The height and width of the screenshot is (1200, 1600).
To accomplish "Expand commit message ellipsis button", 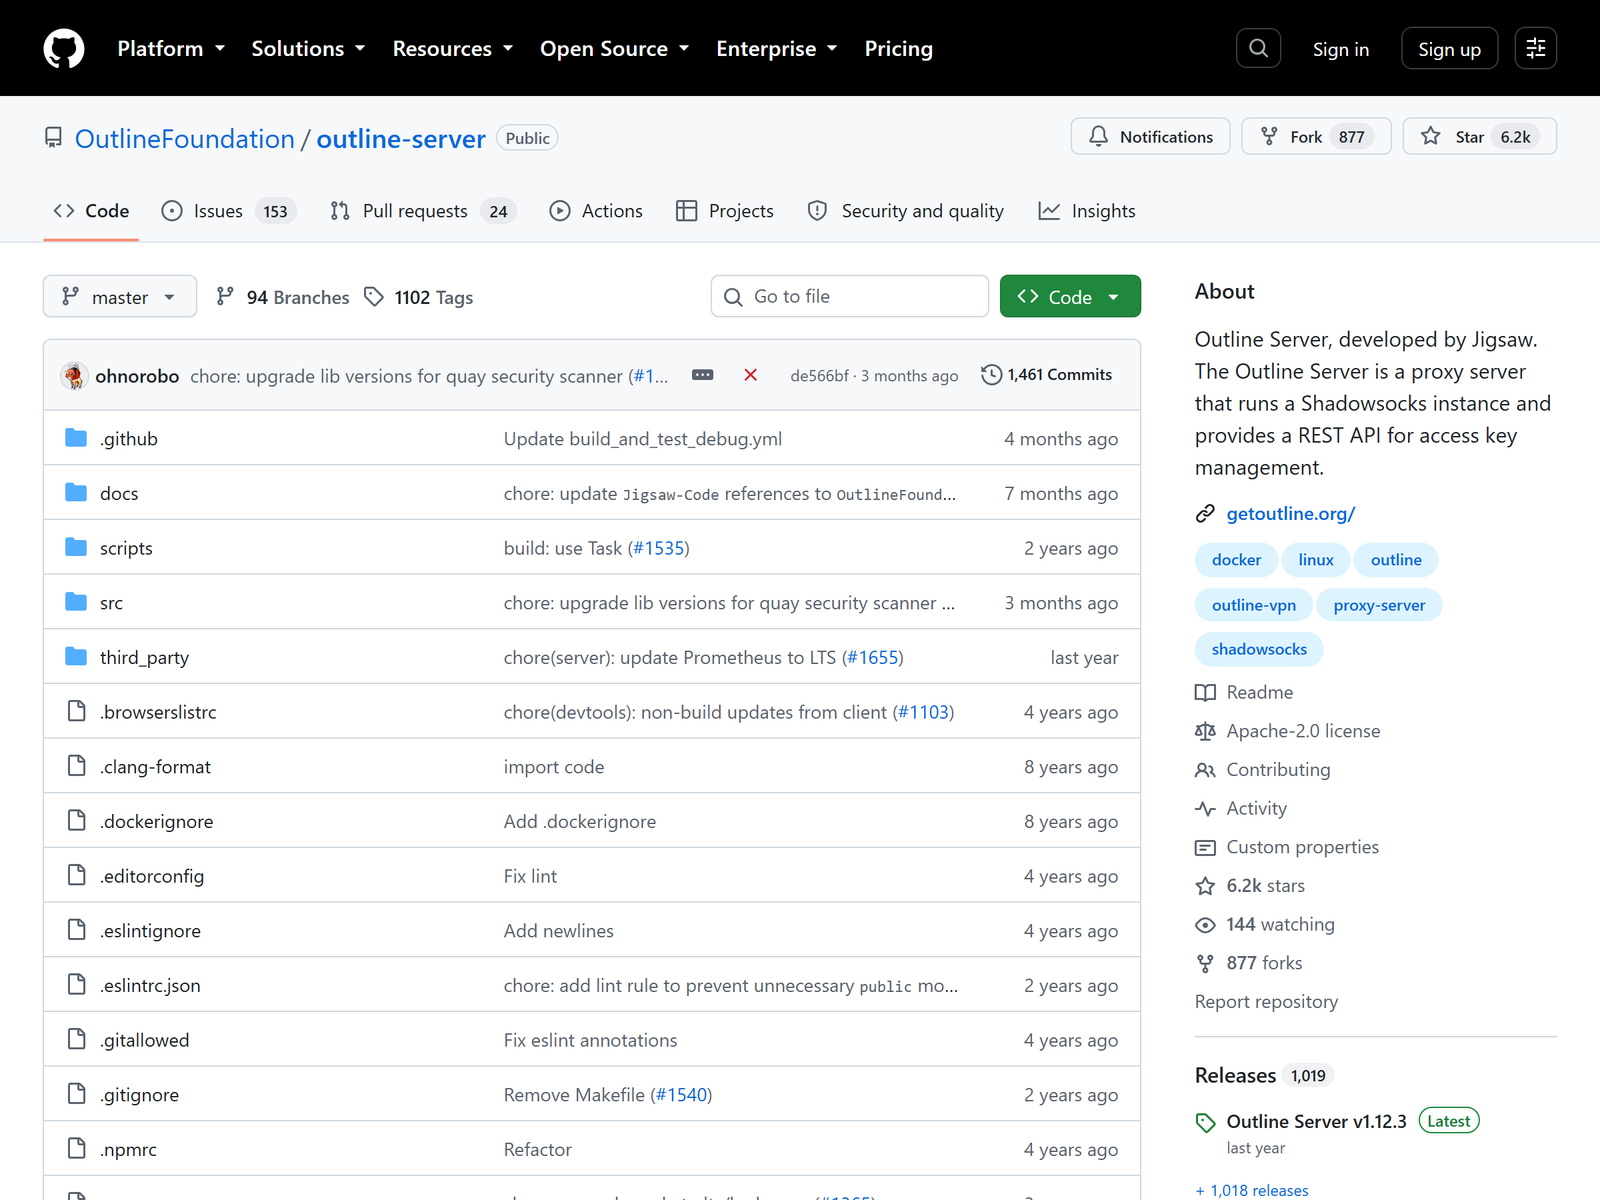I will 703,375.
